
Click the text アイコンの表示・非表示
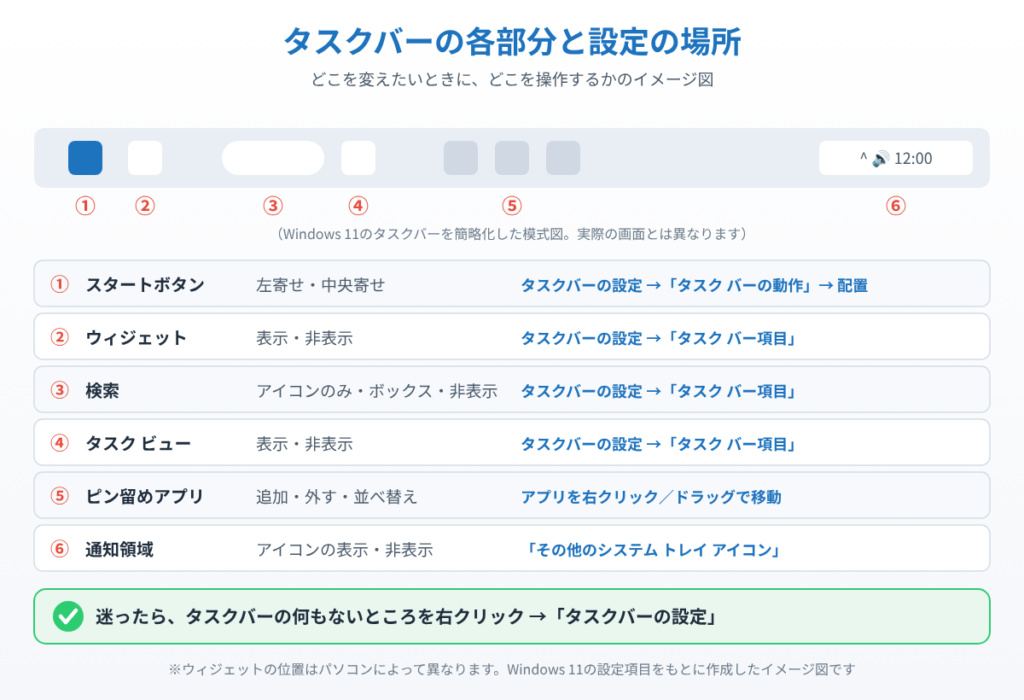345,550
